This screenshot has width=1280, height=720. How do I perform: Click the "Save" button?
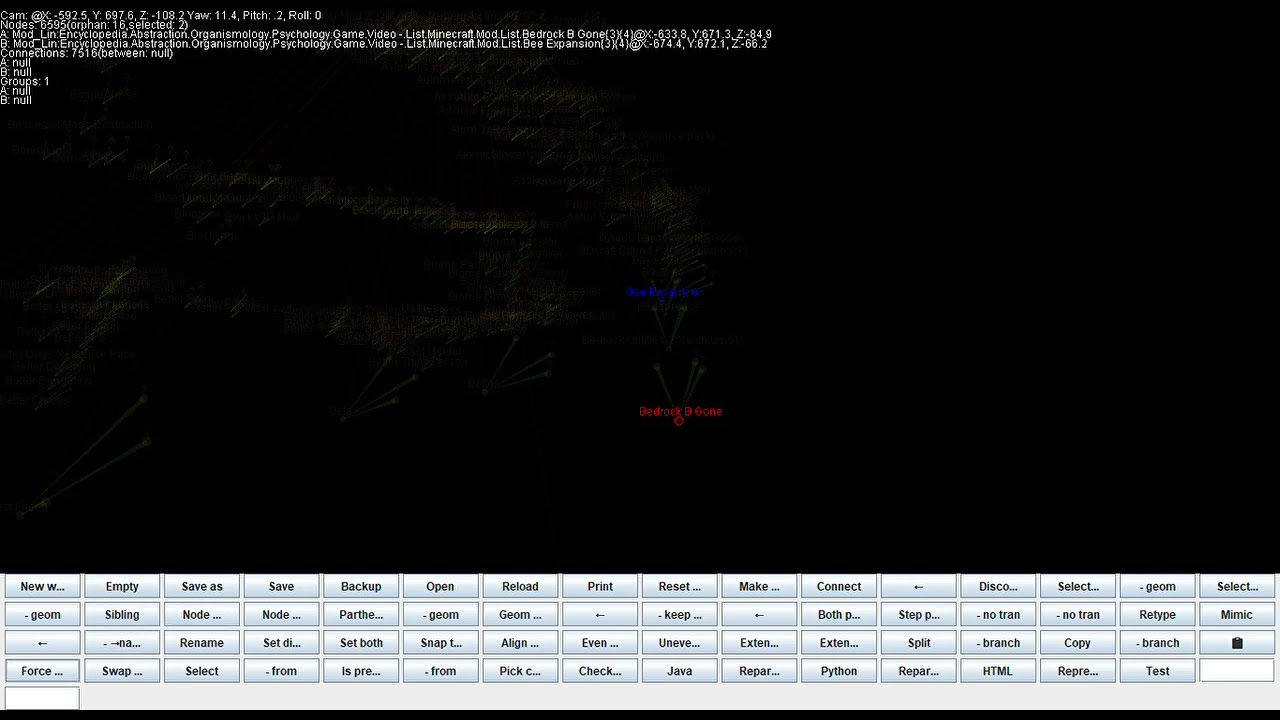click(x=281, y=587)
